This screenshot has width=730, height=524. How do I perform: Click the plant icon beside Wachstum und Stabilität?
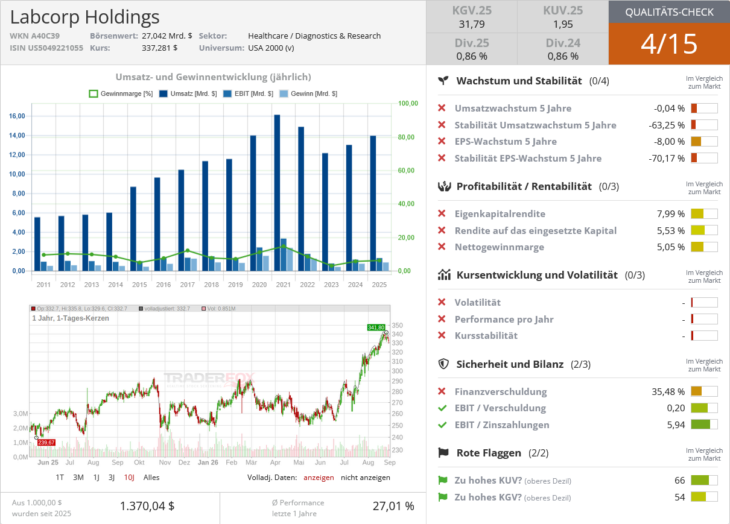tap(443, 81)
